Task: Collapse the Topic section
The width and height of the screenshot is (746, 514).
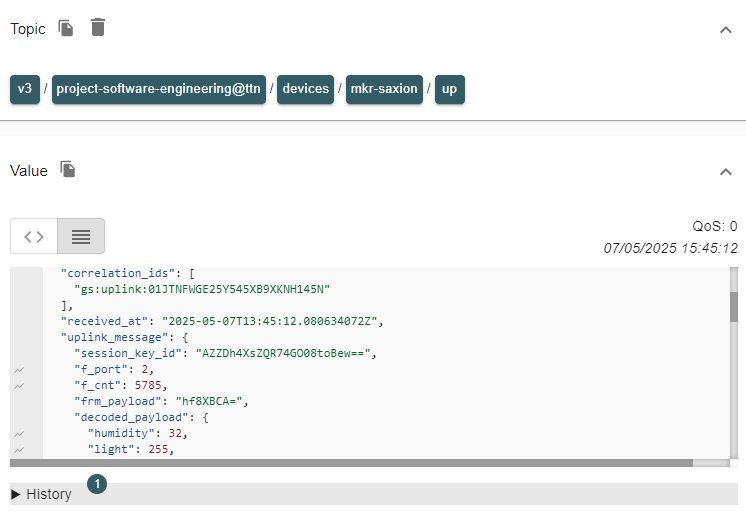Action: click(x=726, y=30)
